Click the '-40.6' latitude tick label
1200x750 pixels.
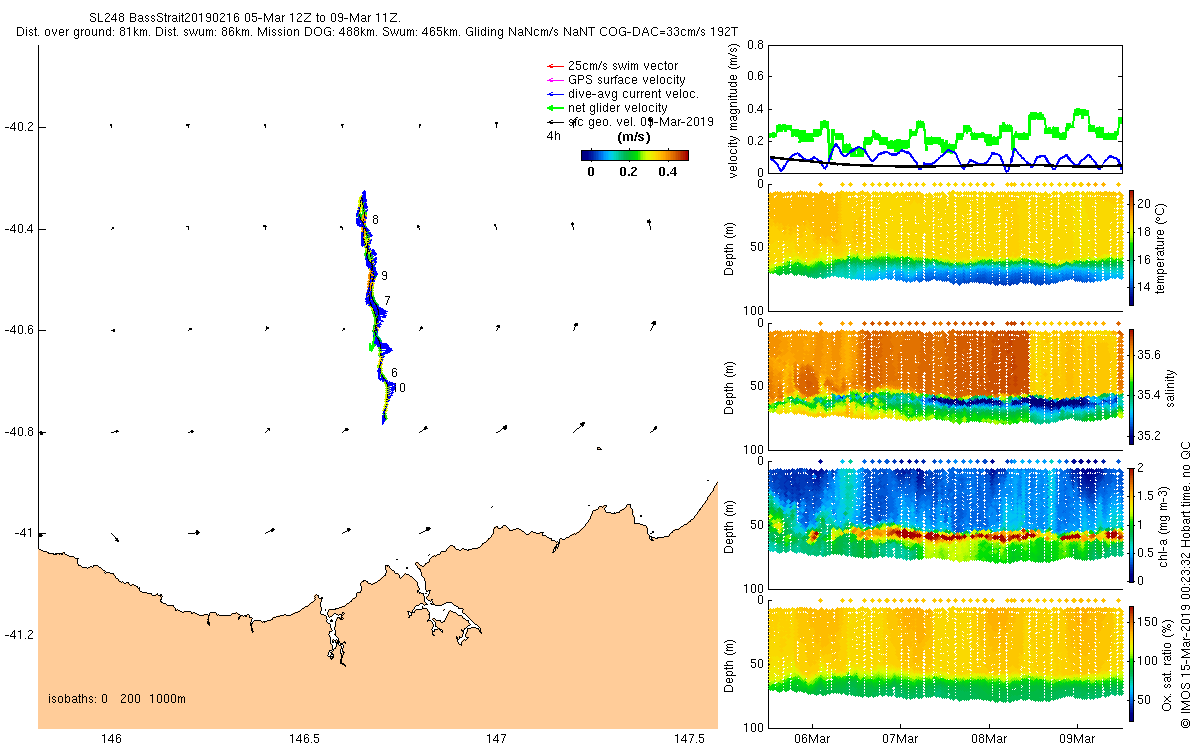[18, 330]
